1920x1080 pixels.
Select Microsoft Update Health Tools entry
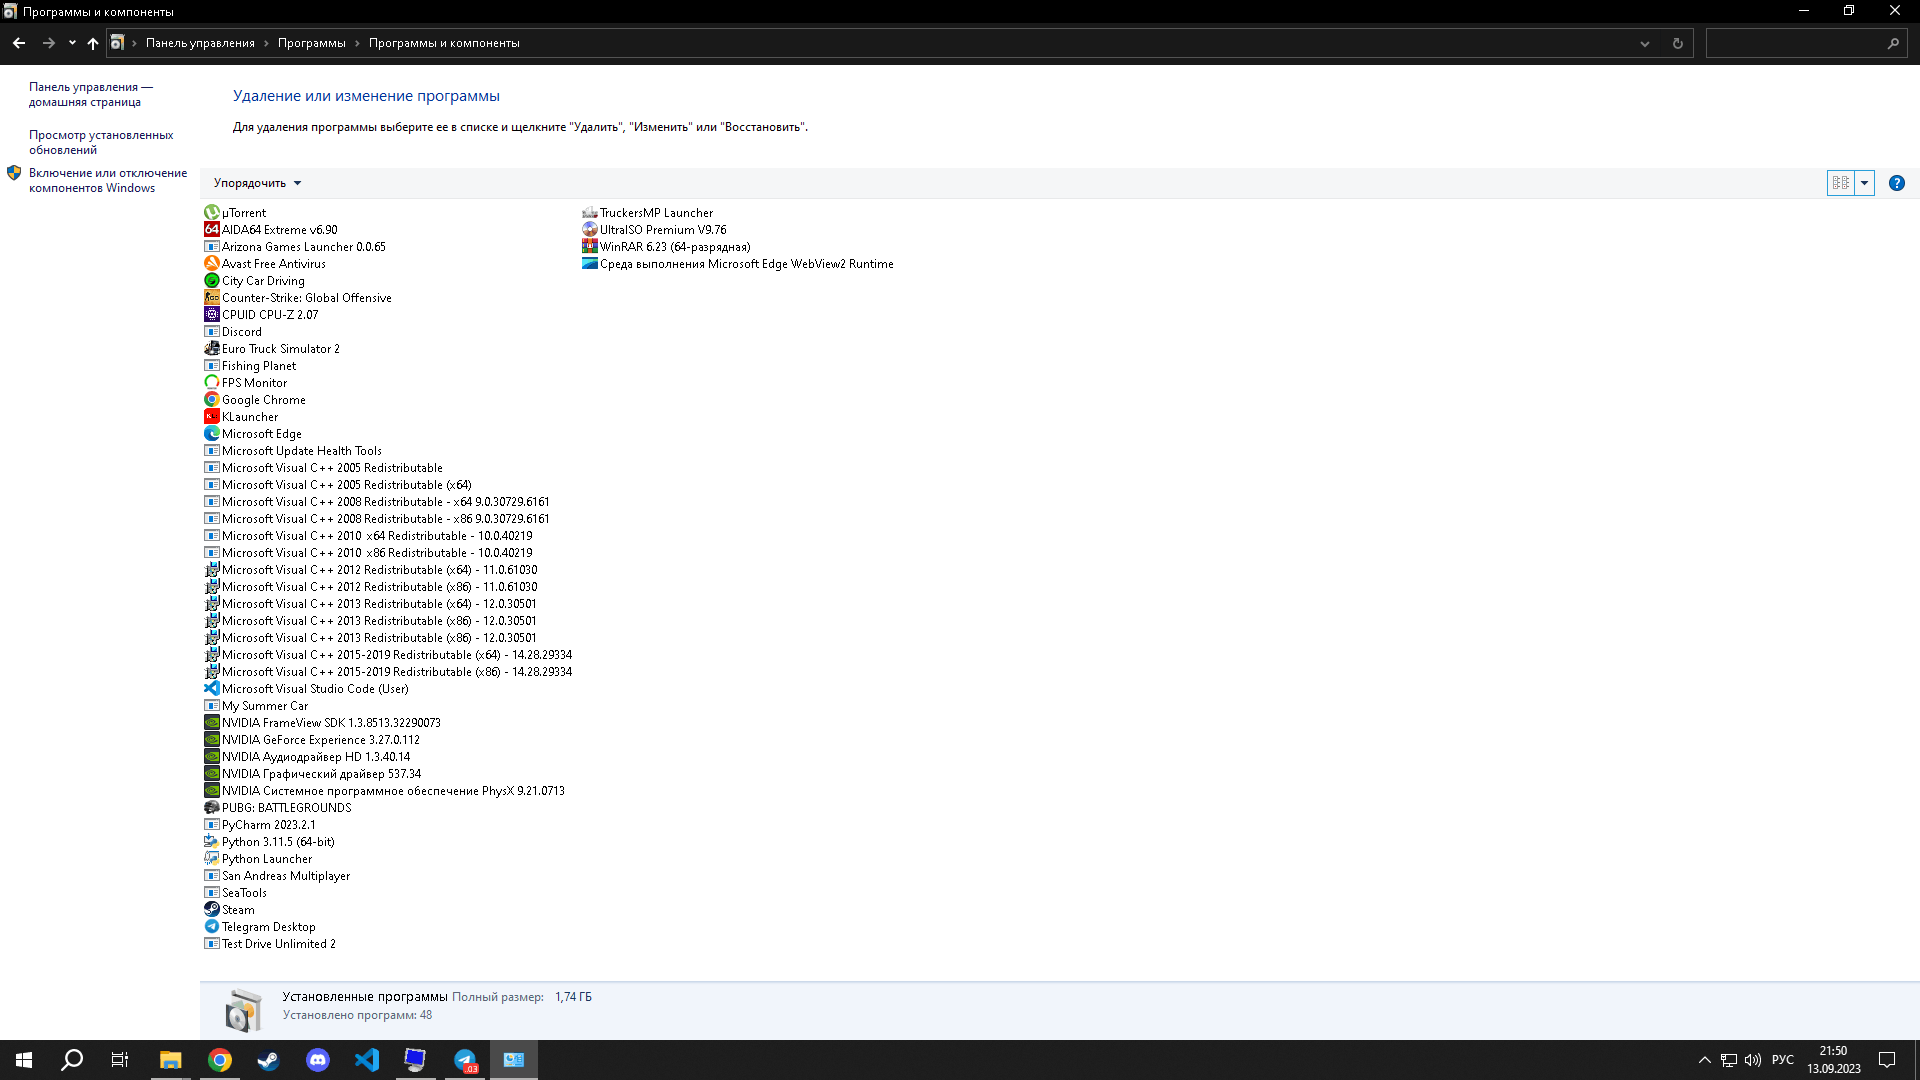[293, 451]
